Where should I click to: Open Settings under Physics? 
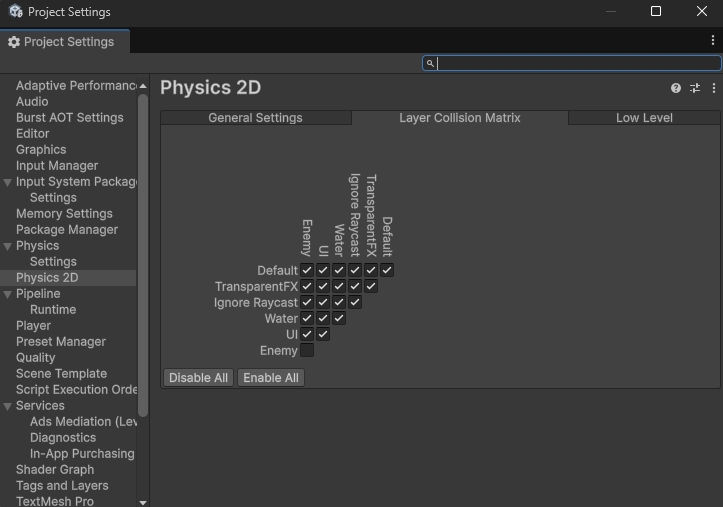tap(53, 262)
